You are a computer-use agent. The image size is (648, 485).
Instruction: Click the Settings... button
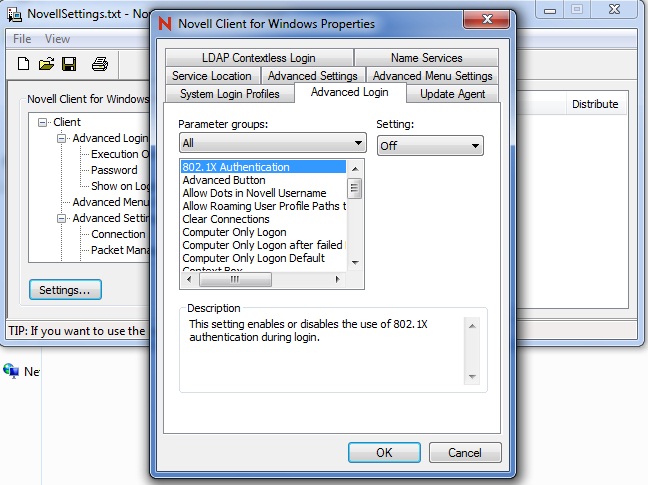pos(65,290)
